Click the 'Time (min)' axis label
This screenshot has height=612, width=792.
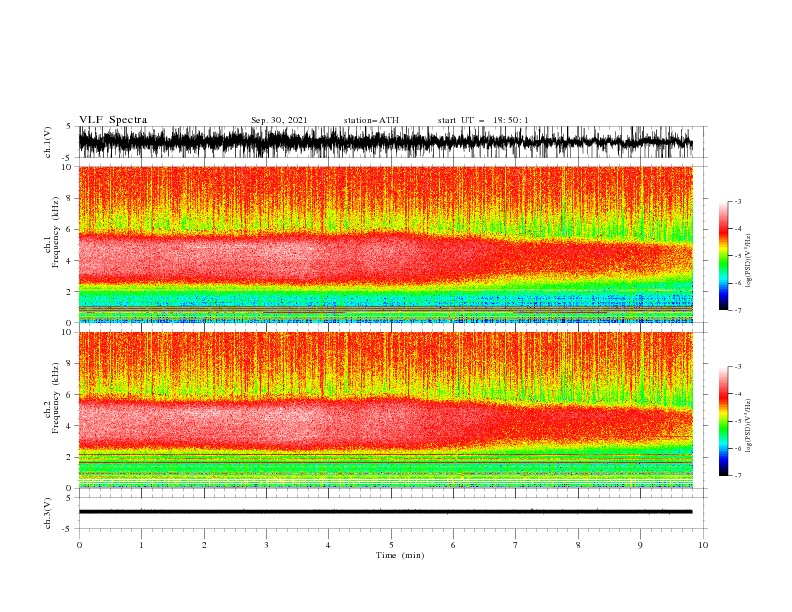click(400, 555)
